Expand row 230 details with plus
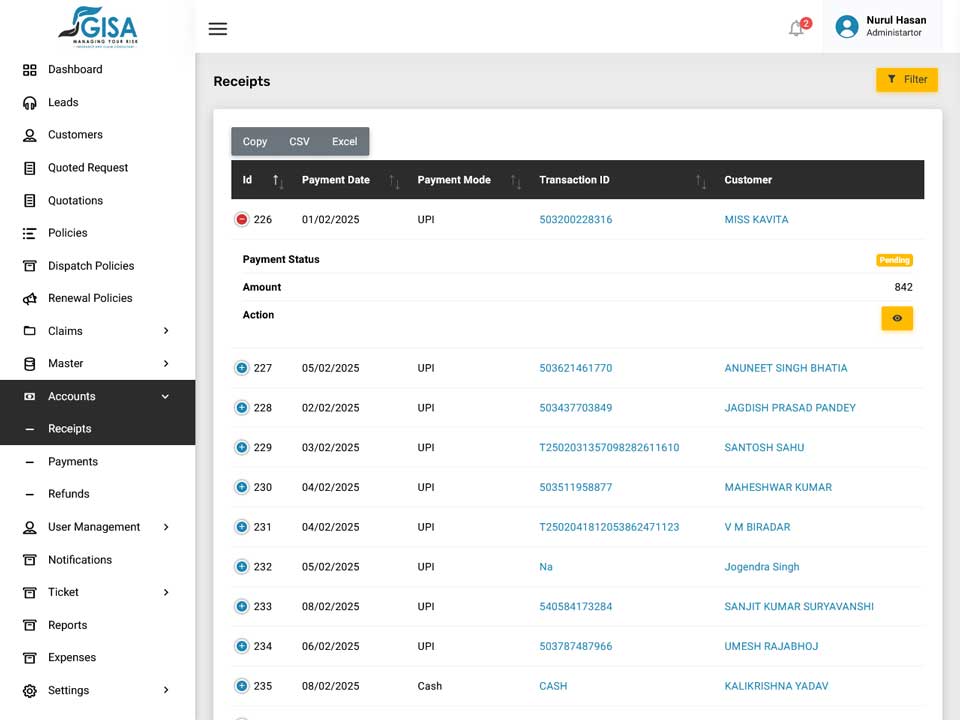The width and height of the screenshot is (960, 720). tap(242, 487)
